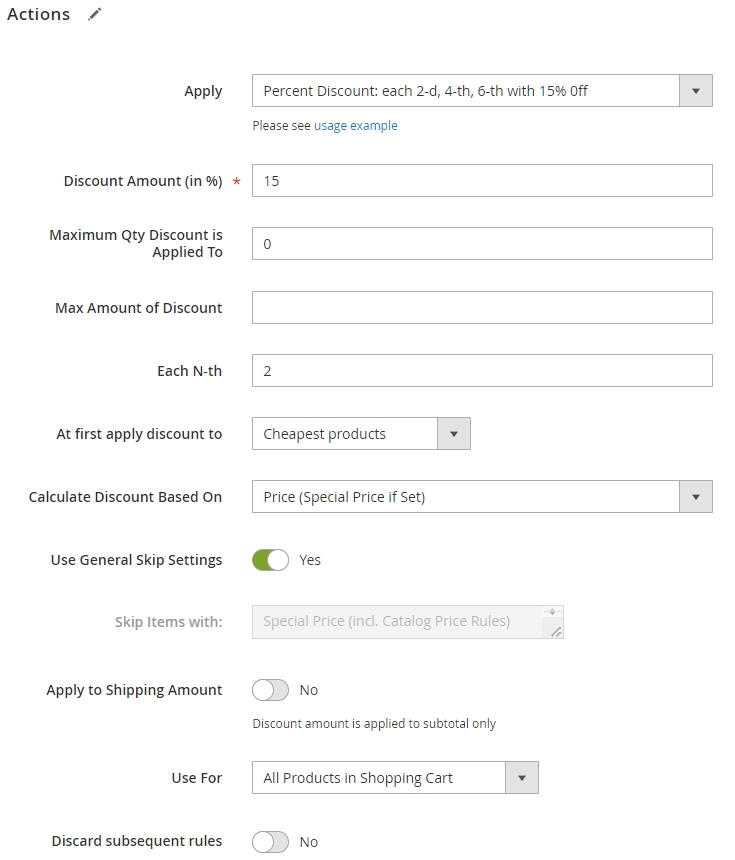Click All Products in Shopping Cart selection
The width and height of the screenshot is (735, 860).
pos(358,778)
